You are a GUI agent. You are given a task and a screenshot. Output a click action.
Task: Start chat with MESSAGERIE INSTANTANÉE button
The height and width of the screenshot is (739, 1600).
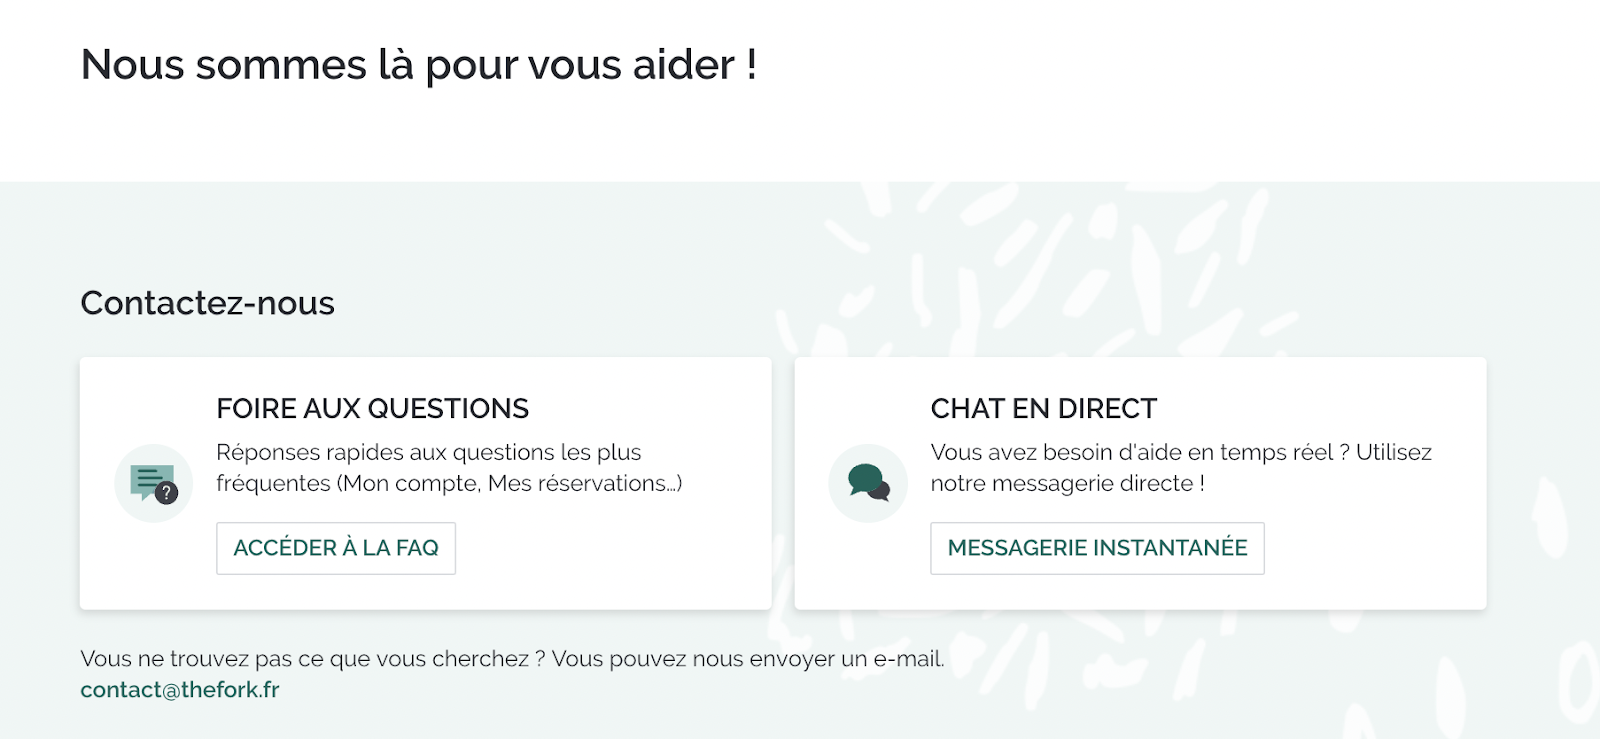[1097, 548]
